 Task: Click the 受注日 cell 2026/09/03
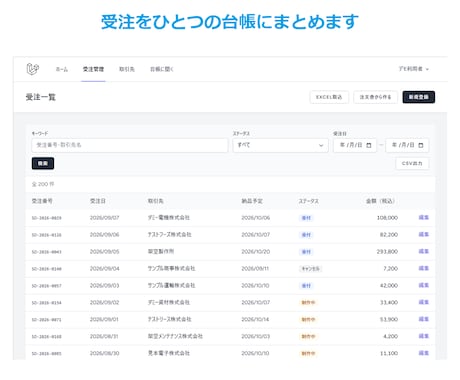pyautogui.click(x=104, y=285)
